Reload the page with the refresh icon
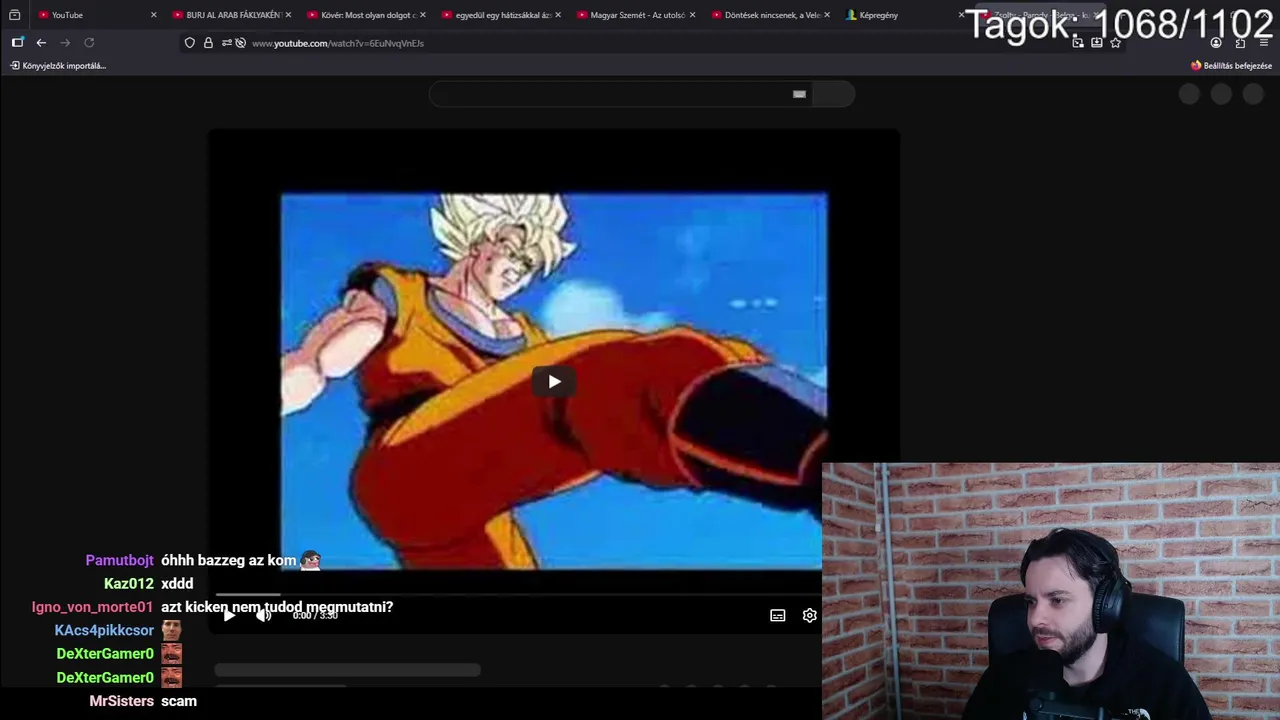 [89, 43]
